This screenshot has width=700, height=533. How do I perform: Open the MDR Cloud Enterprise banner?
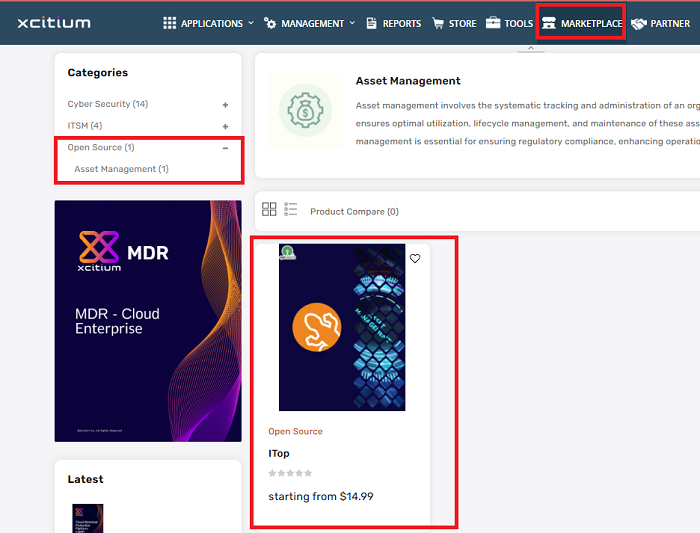point(148,321)
